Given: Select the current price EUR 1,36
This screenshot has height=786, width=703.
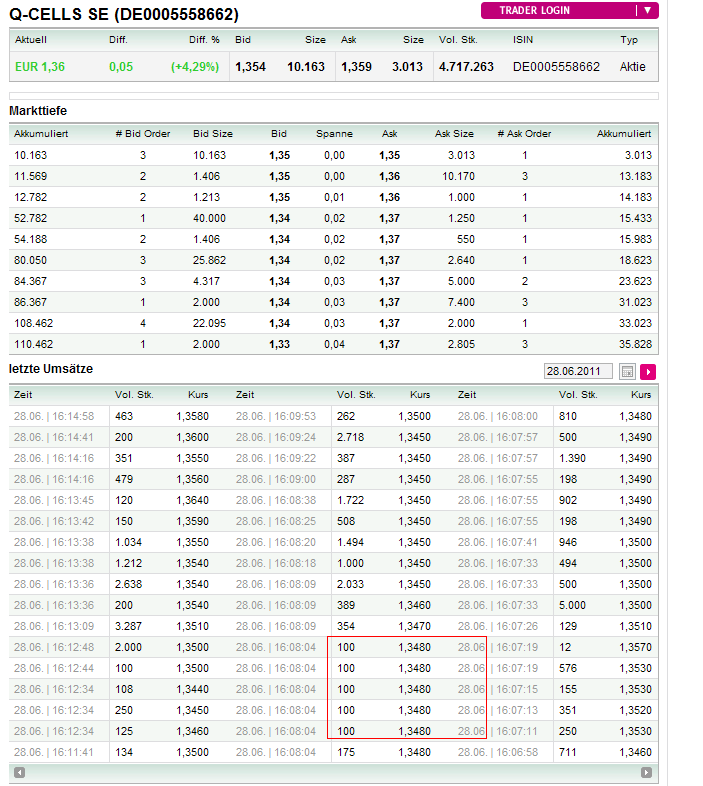Looking at the screenshot, I should [40, 67].
